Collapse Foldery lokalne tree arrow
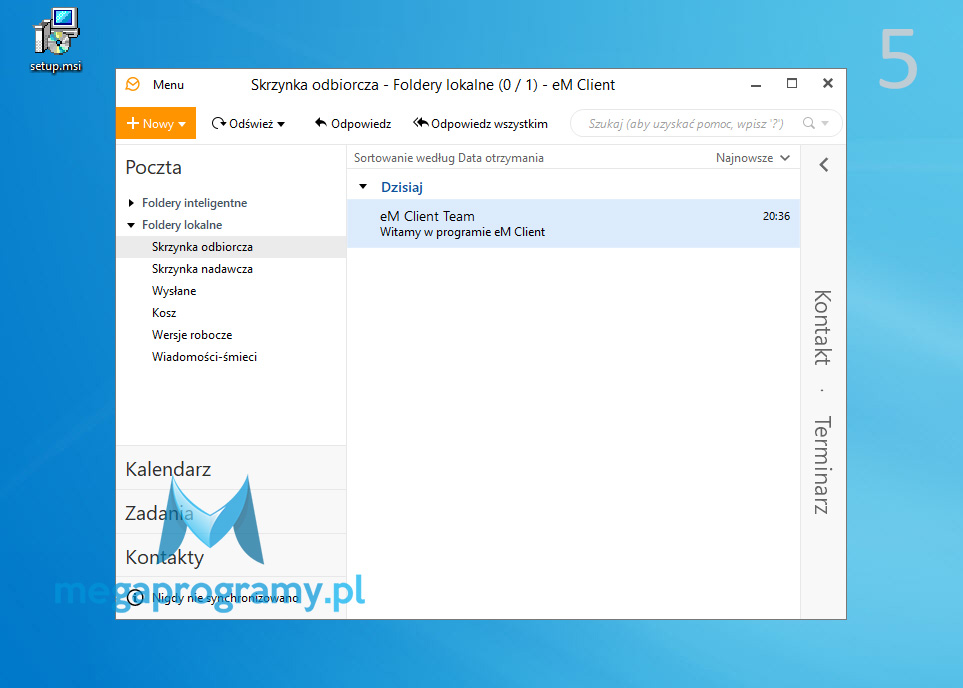Image resolution: width=963 pixels, height=688 pixels. tap(131, 225)
